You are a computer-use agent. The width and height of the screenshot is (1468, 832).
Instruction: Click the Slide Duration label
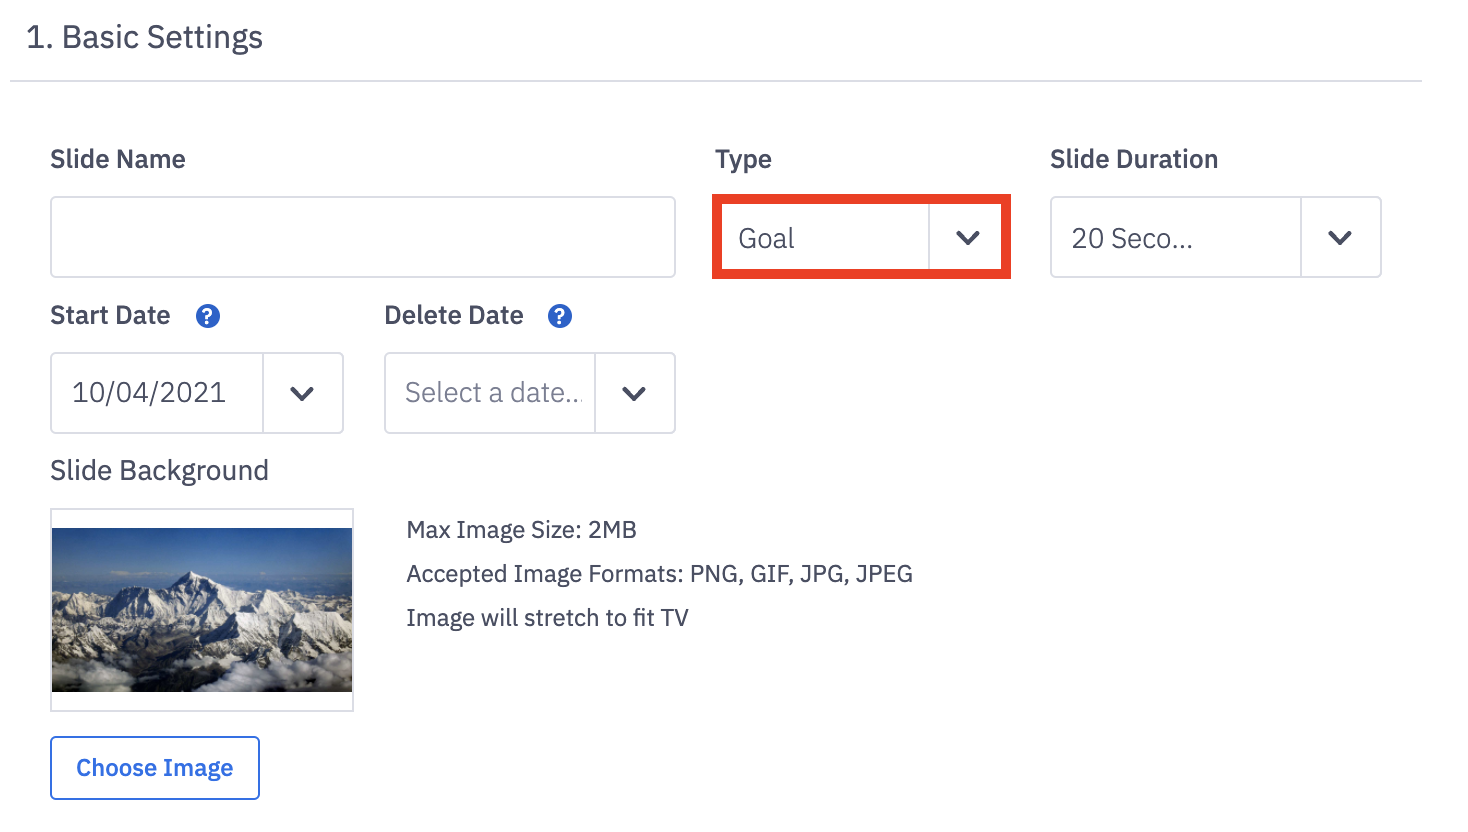tap(1134, 160)
